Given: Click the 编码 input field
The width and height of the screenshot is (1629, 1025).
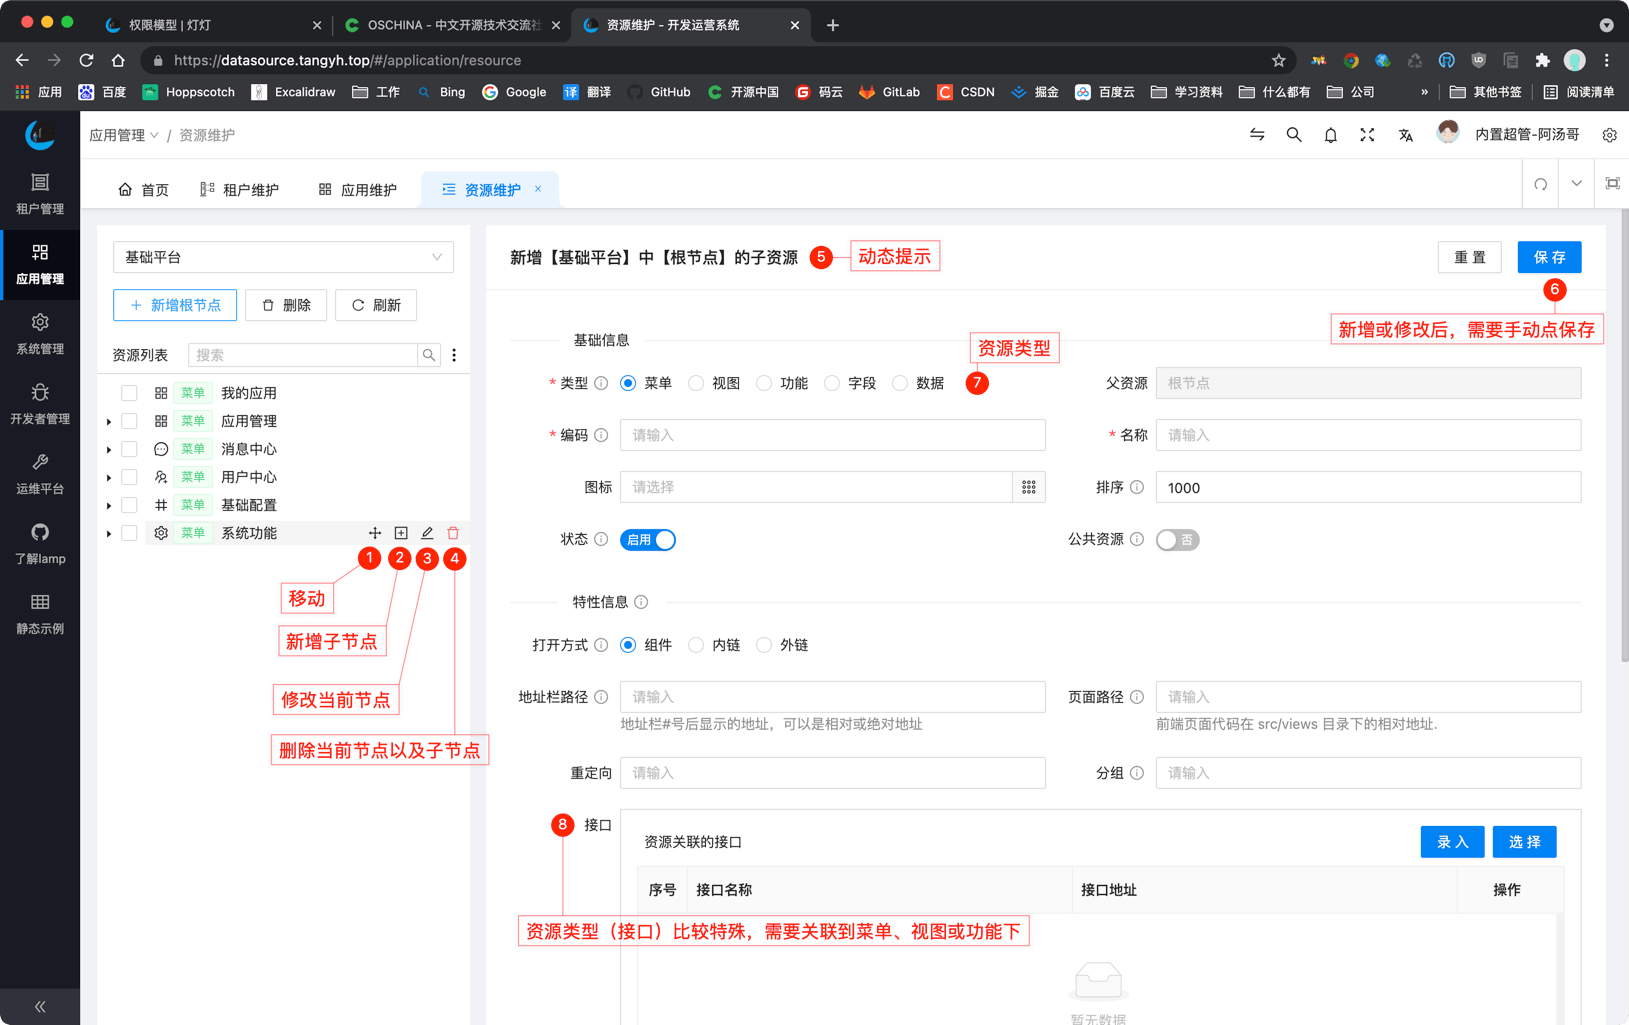Looking at the screenshot, I should pyautogui.click(x=832, y=435).
